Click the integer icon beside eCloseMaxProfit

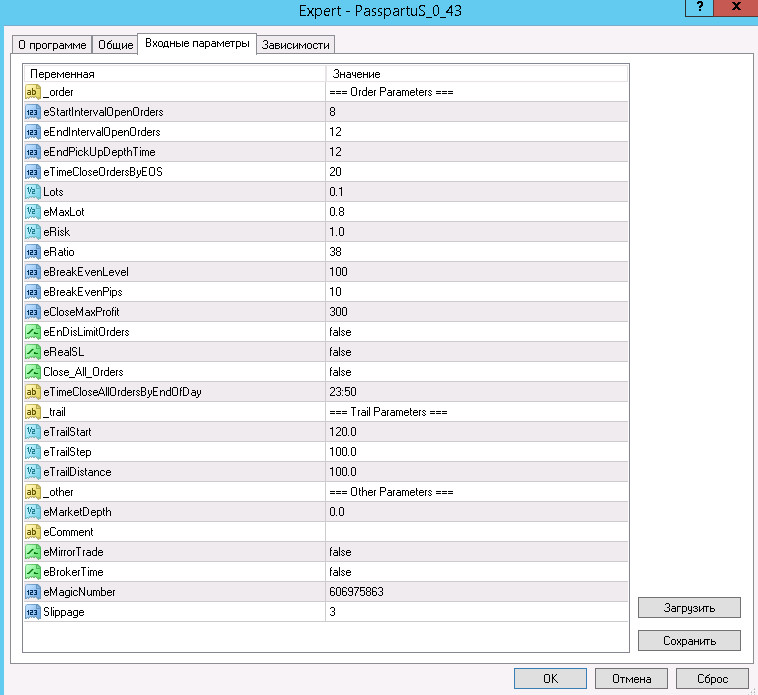[32, 312]
